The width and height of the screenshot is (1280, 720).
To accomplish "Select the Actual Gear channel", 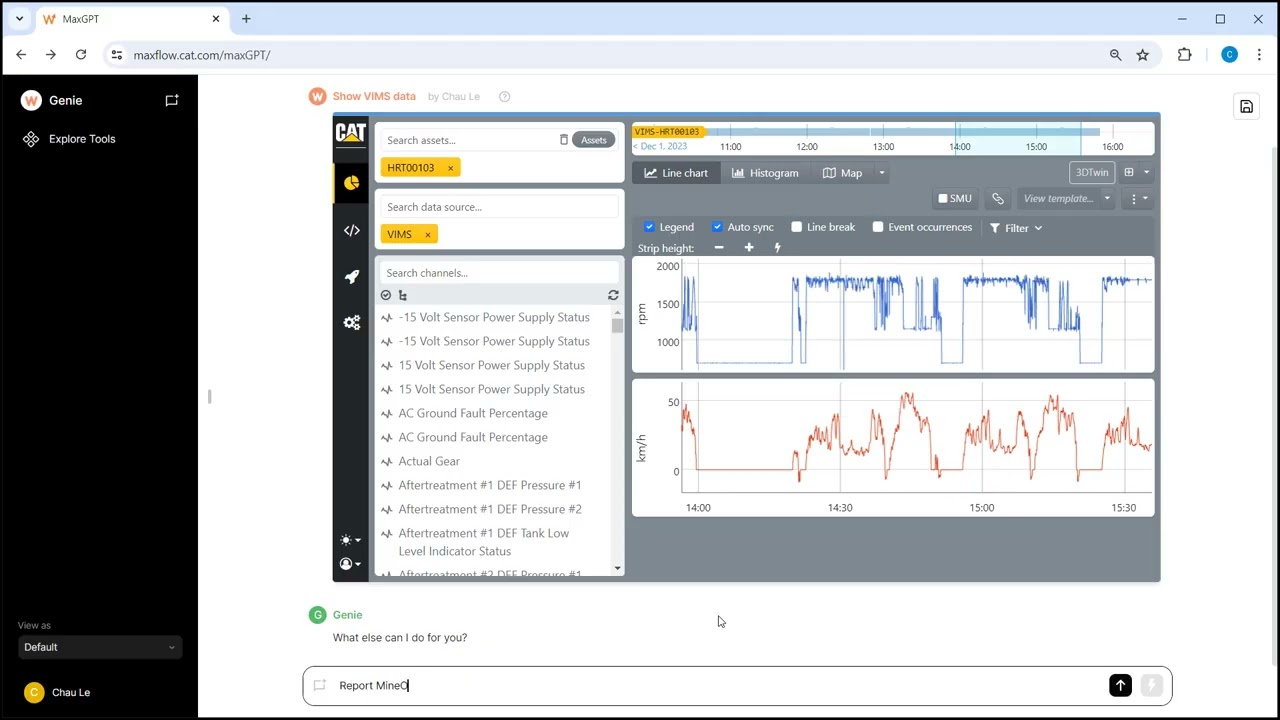I will click(429, 461).
